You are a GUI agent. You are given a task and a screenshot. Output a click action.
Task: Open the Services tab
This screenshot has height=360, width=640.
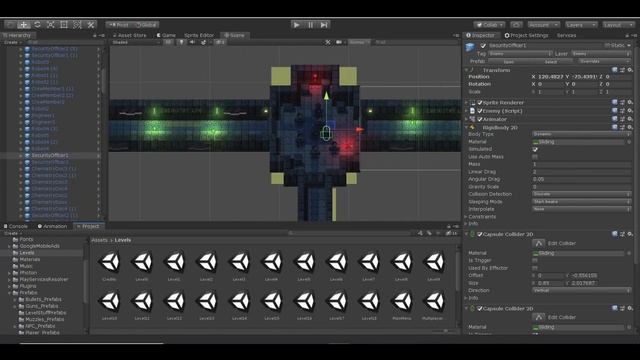pyautogui.click(x=567, y=36)
